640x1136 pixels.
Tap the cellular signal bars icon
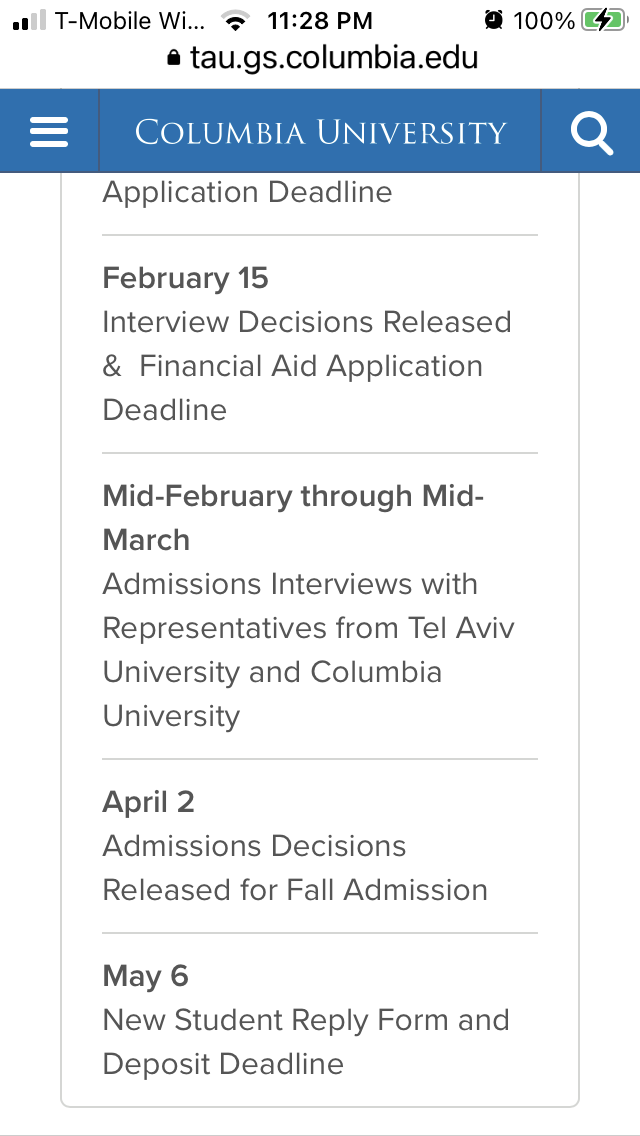tap(30, 20)
